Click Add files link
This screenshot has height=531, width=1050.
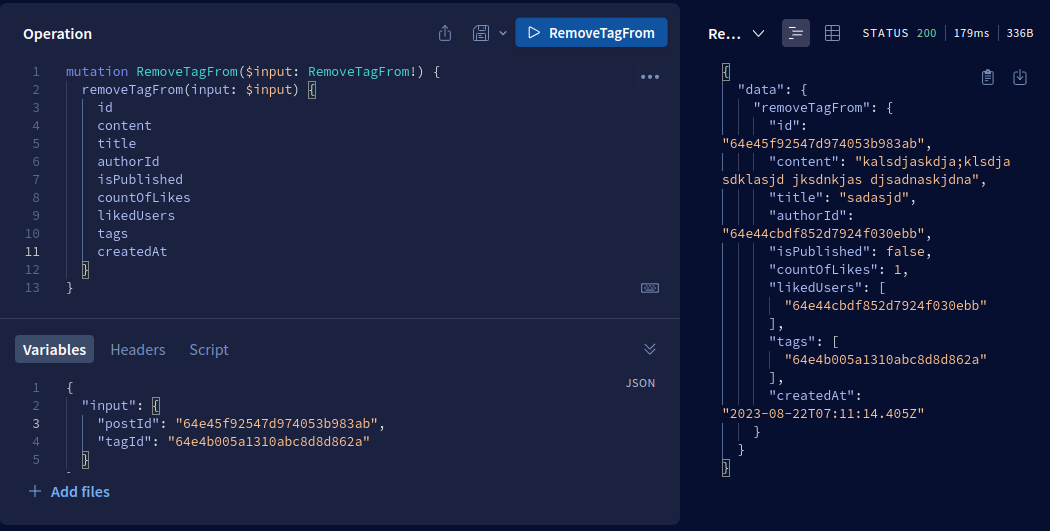[x=80, y=491]
